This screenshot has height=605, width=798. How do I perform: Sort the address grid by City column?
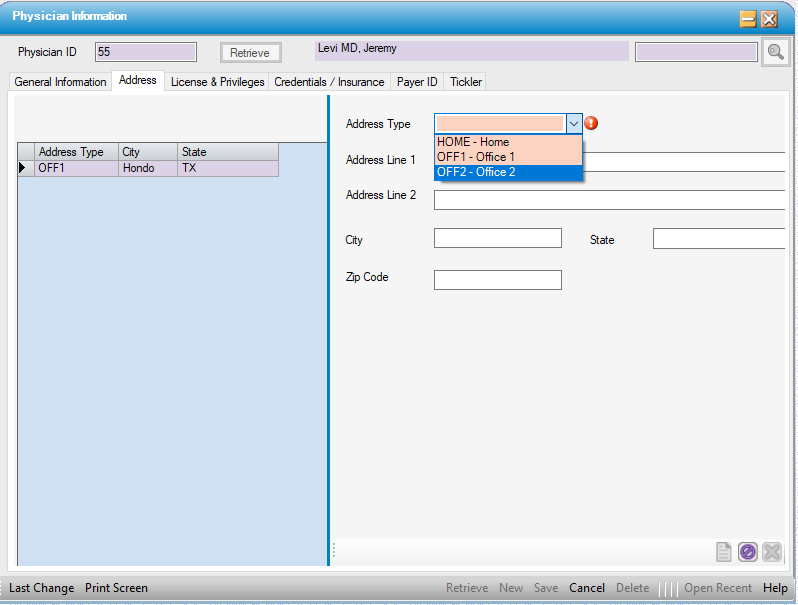pyautogui.click(x=147, y=152)
